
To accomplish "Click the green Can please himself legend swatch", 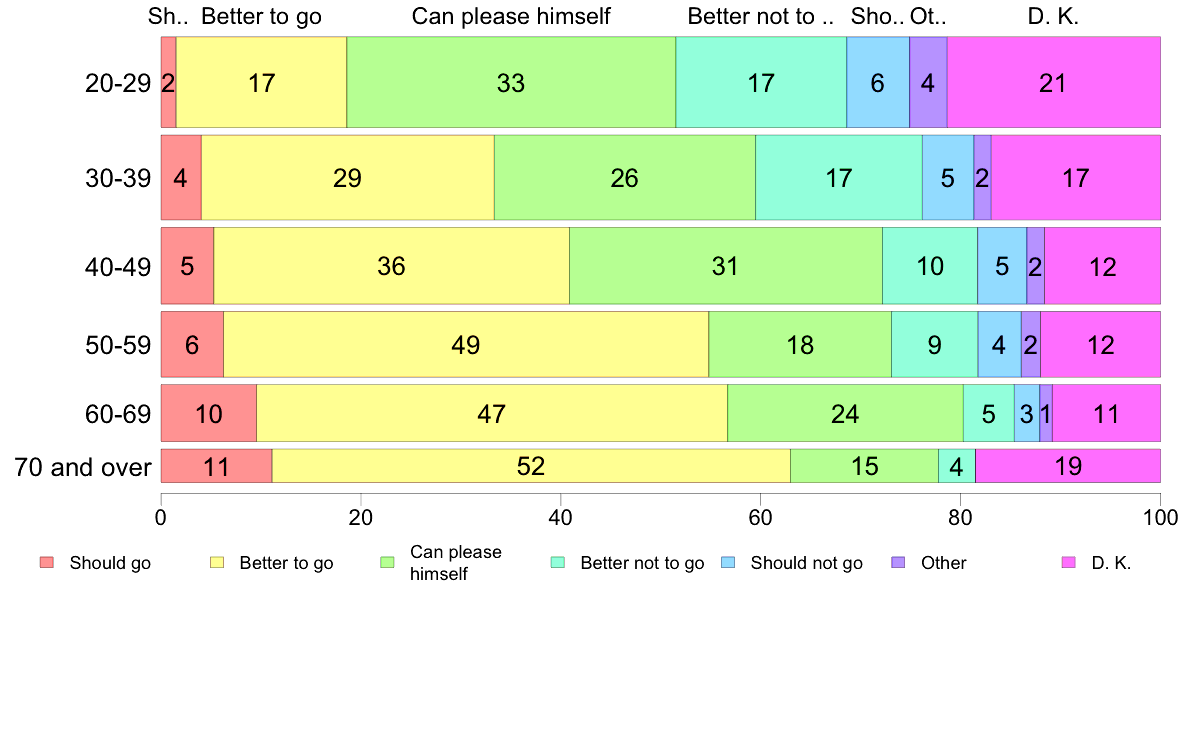I will (x=388, y=563).
